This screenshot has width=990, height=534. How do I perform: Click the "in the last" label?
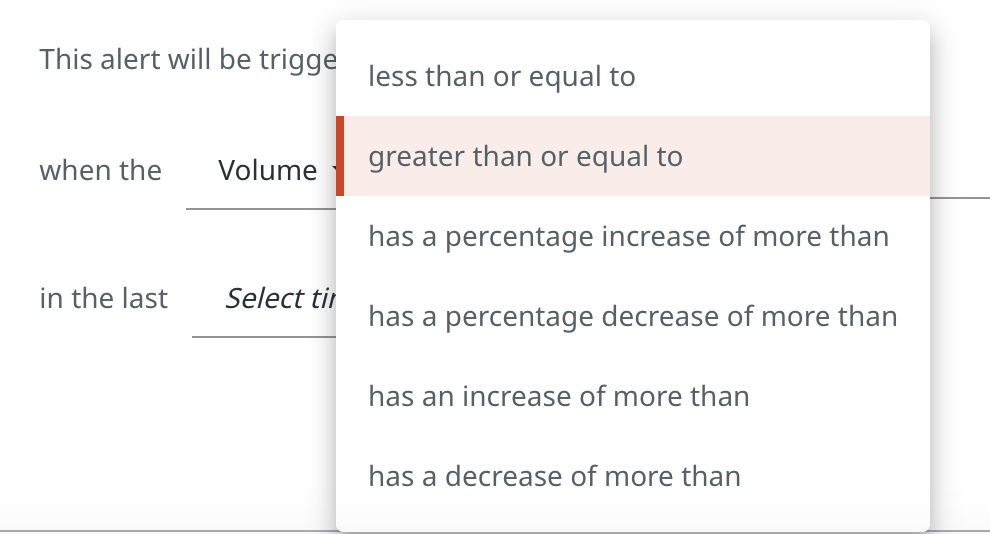tap(103, 299)
